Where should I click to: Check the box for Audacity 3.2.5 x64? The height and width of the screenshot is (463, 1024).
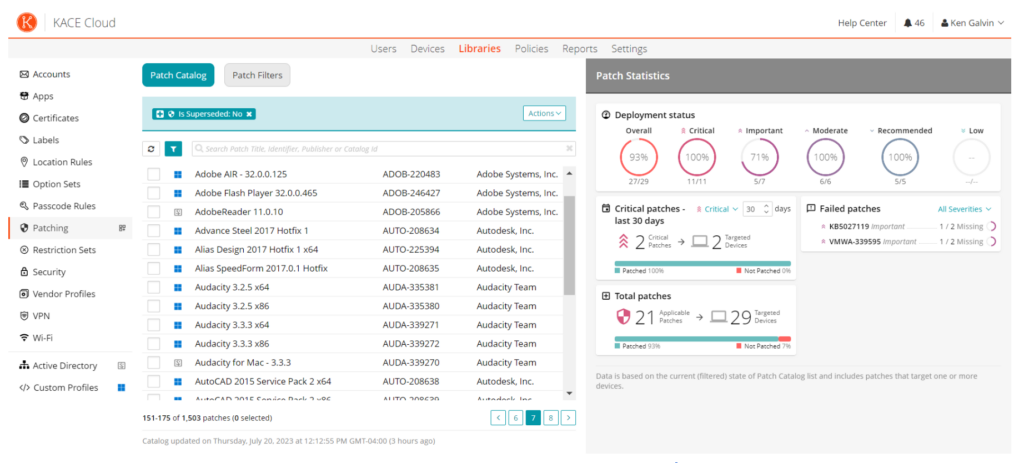153,287
